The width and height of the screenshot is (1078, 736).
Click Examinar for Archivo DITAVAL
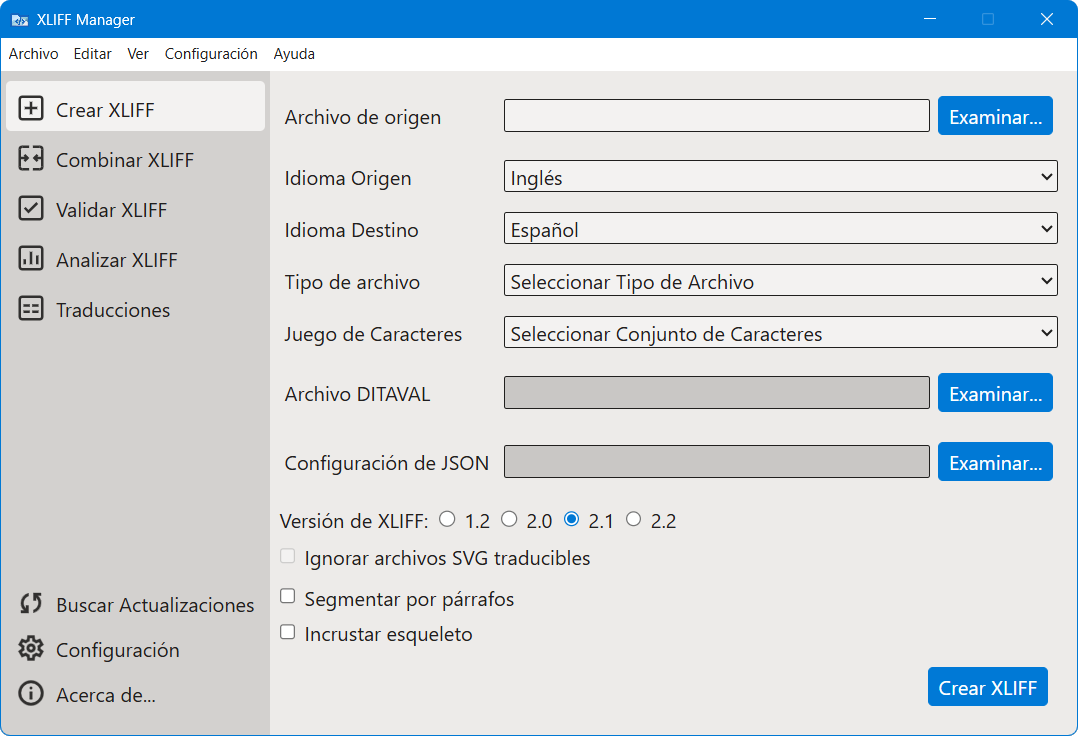pos(995,393)
